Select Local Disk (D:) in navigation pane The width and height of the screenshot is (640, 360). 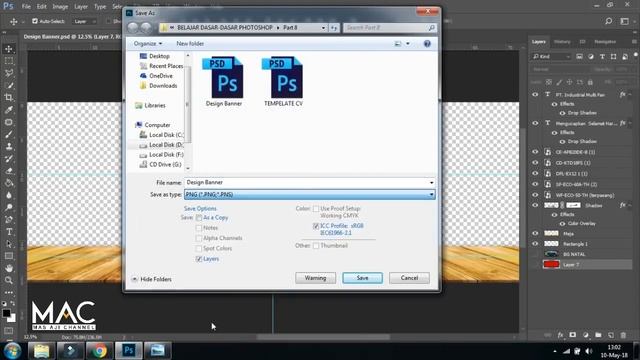click(x=162, y=145)
